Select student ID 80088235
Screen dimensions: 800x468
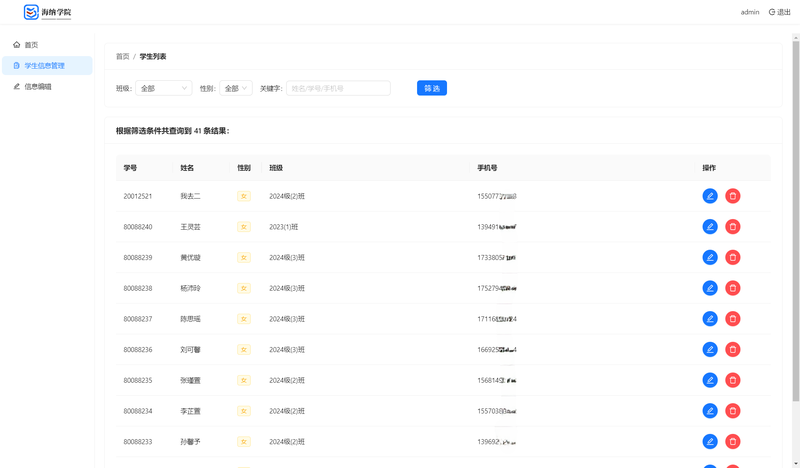pos(138,380)
